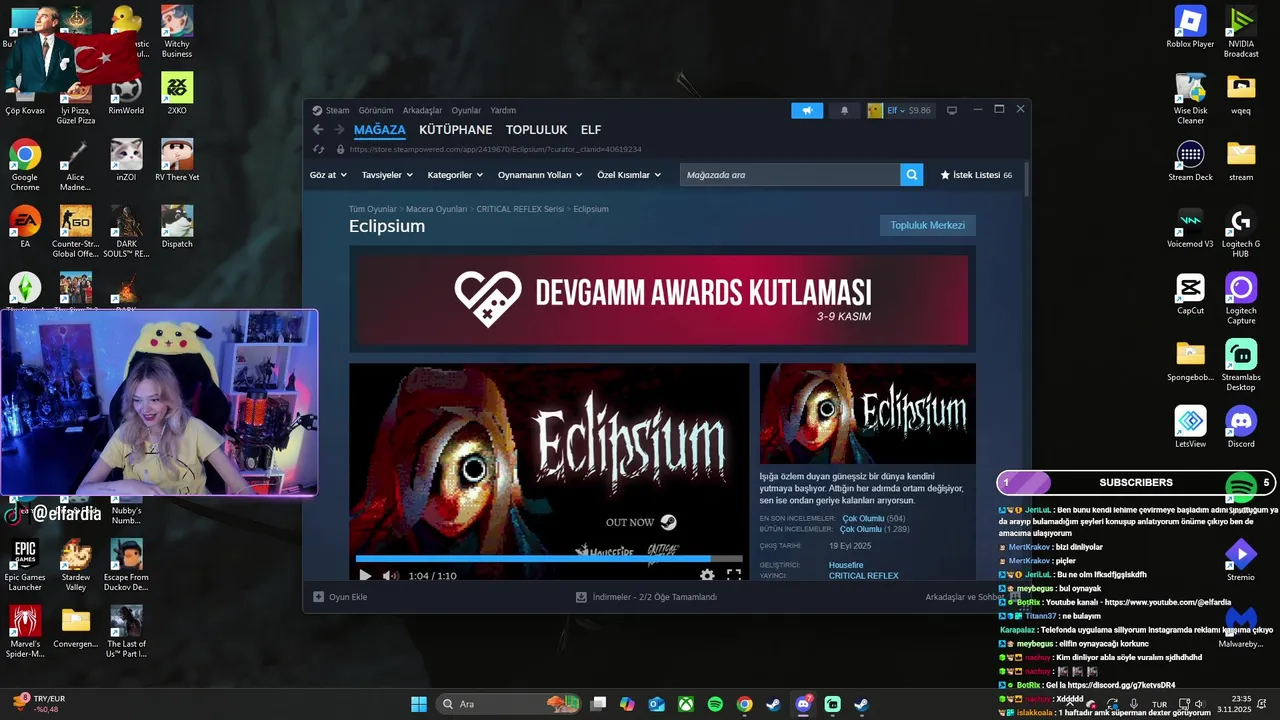Open the Stardew Valley shortcut
The image size is (1280, 720).
pyautogui.click(x=75, y=565)
